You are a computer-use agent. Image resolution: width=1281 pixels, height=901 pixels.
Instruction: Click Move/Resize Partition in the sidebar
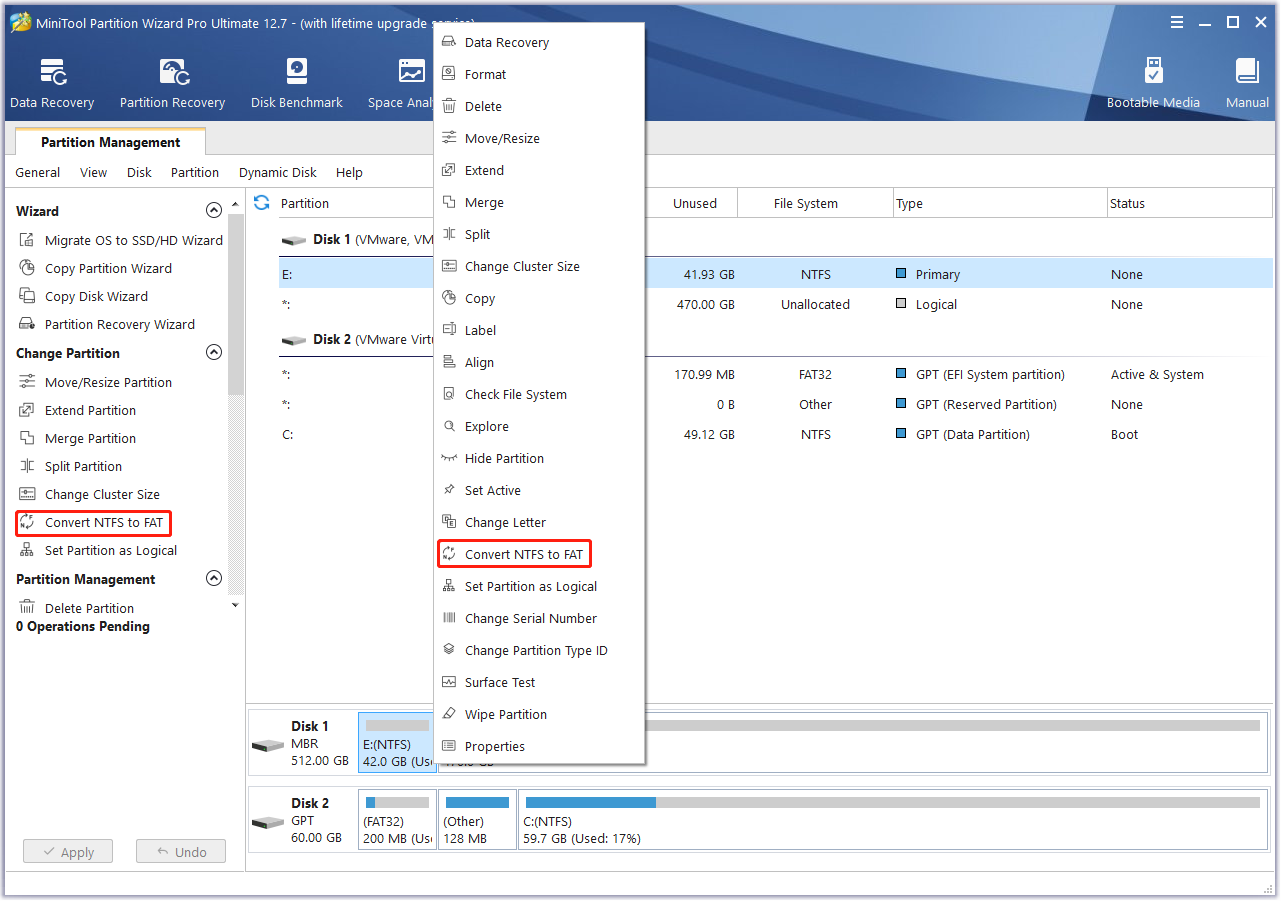[95, 382]
